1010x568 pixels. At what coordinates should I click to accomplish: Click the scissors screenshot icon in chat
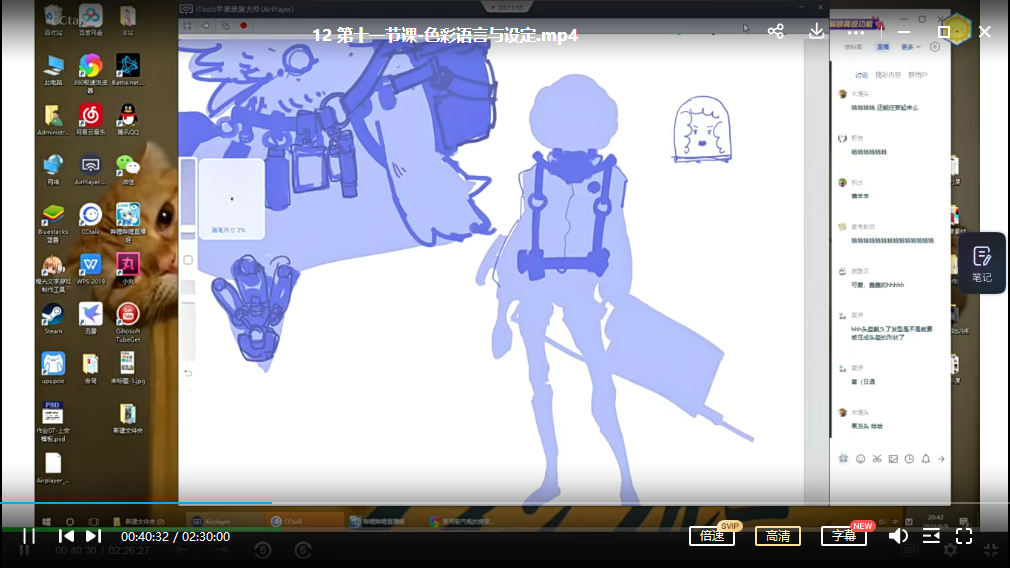[x=877, y=459]
